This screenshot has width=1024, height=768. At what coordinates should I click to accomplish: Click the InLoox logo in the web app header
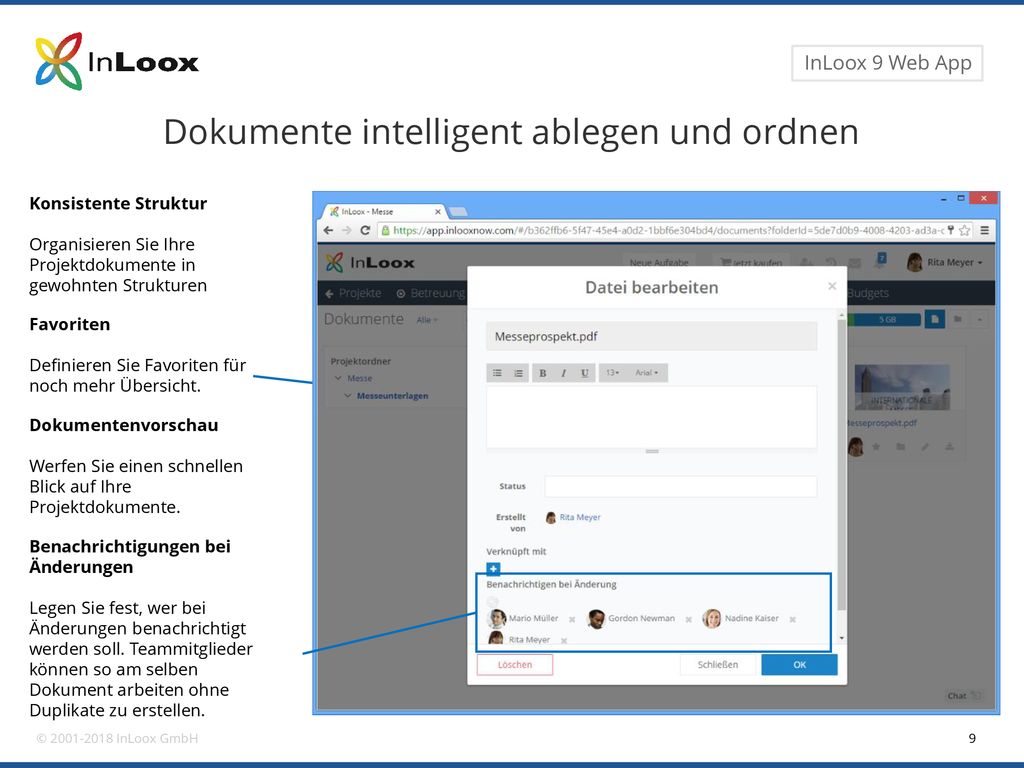(370, 263)
